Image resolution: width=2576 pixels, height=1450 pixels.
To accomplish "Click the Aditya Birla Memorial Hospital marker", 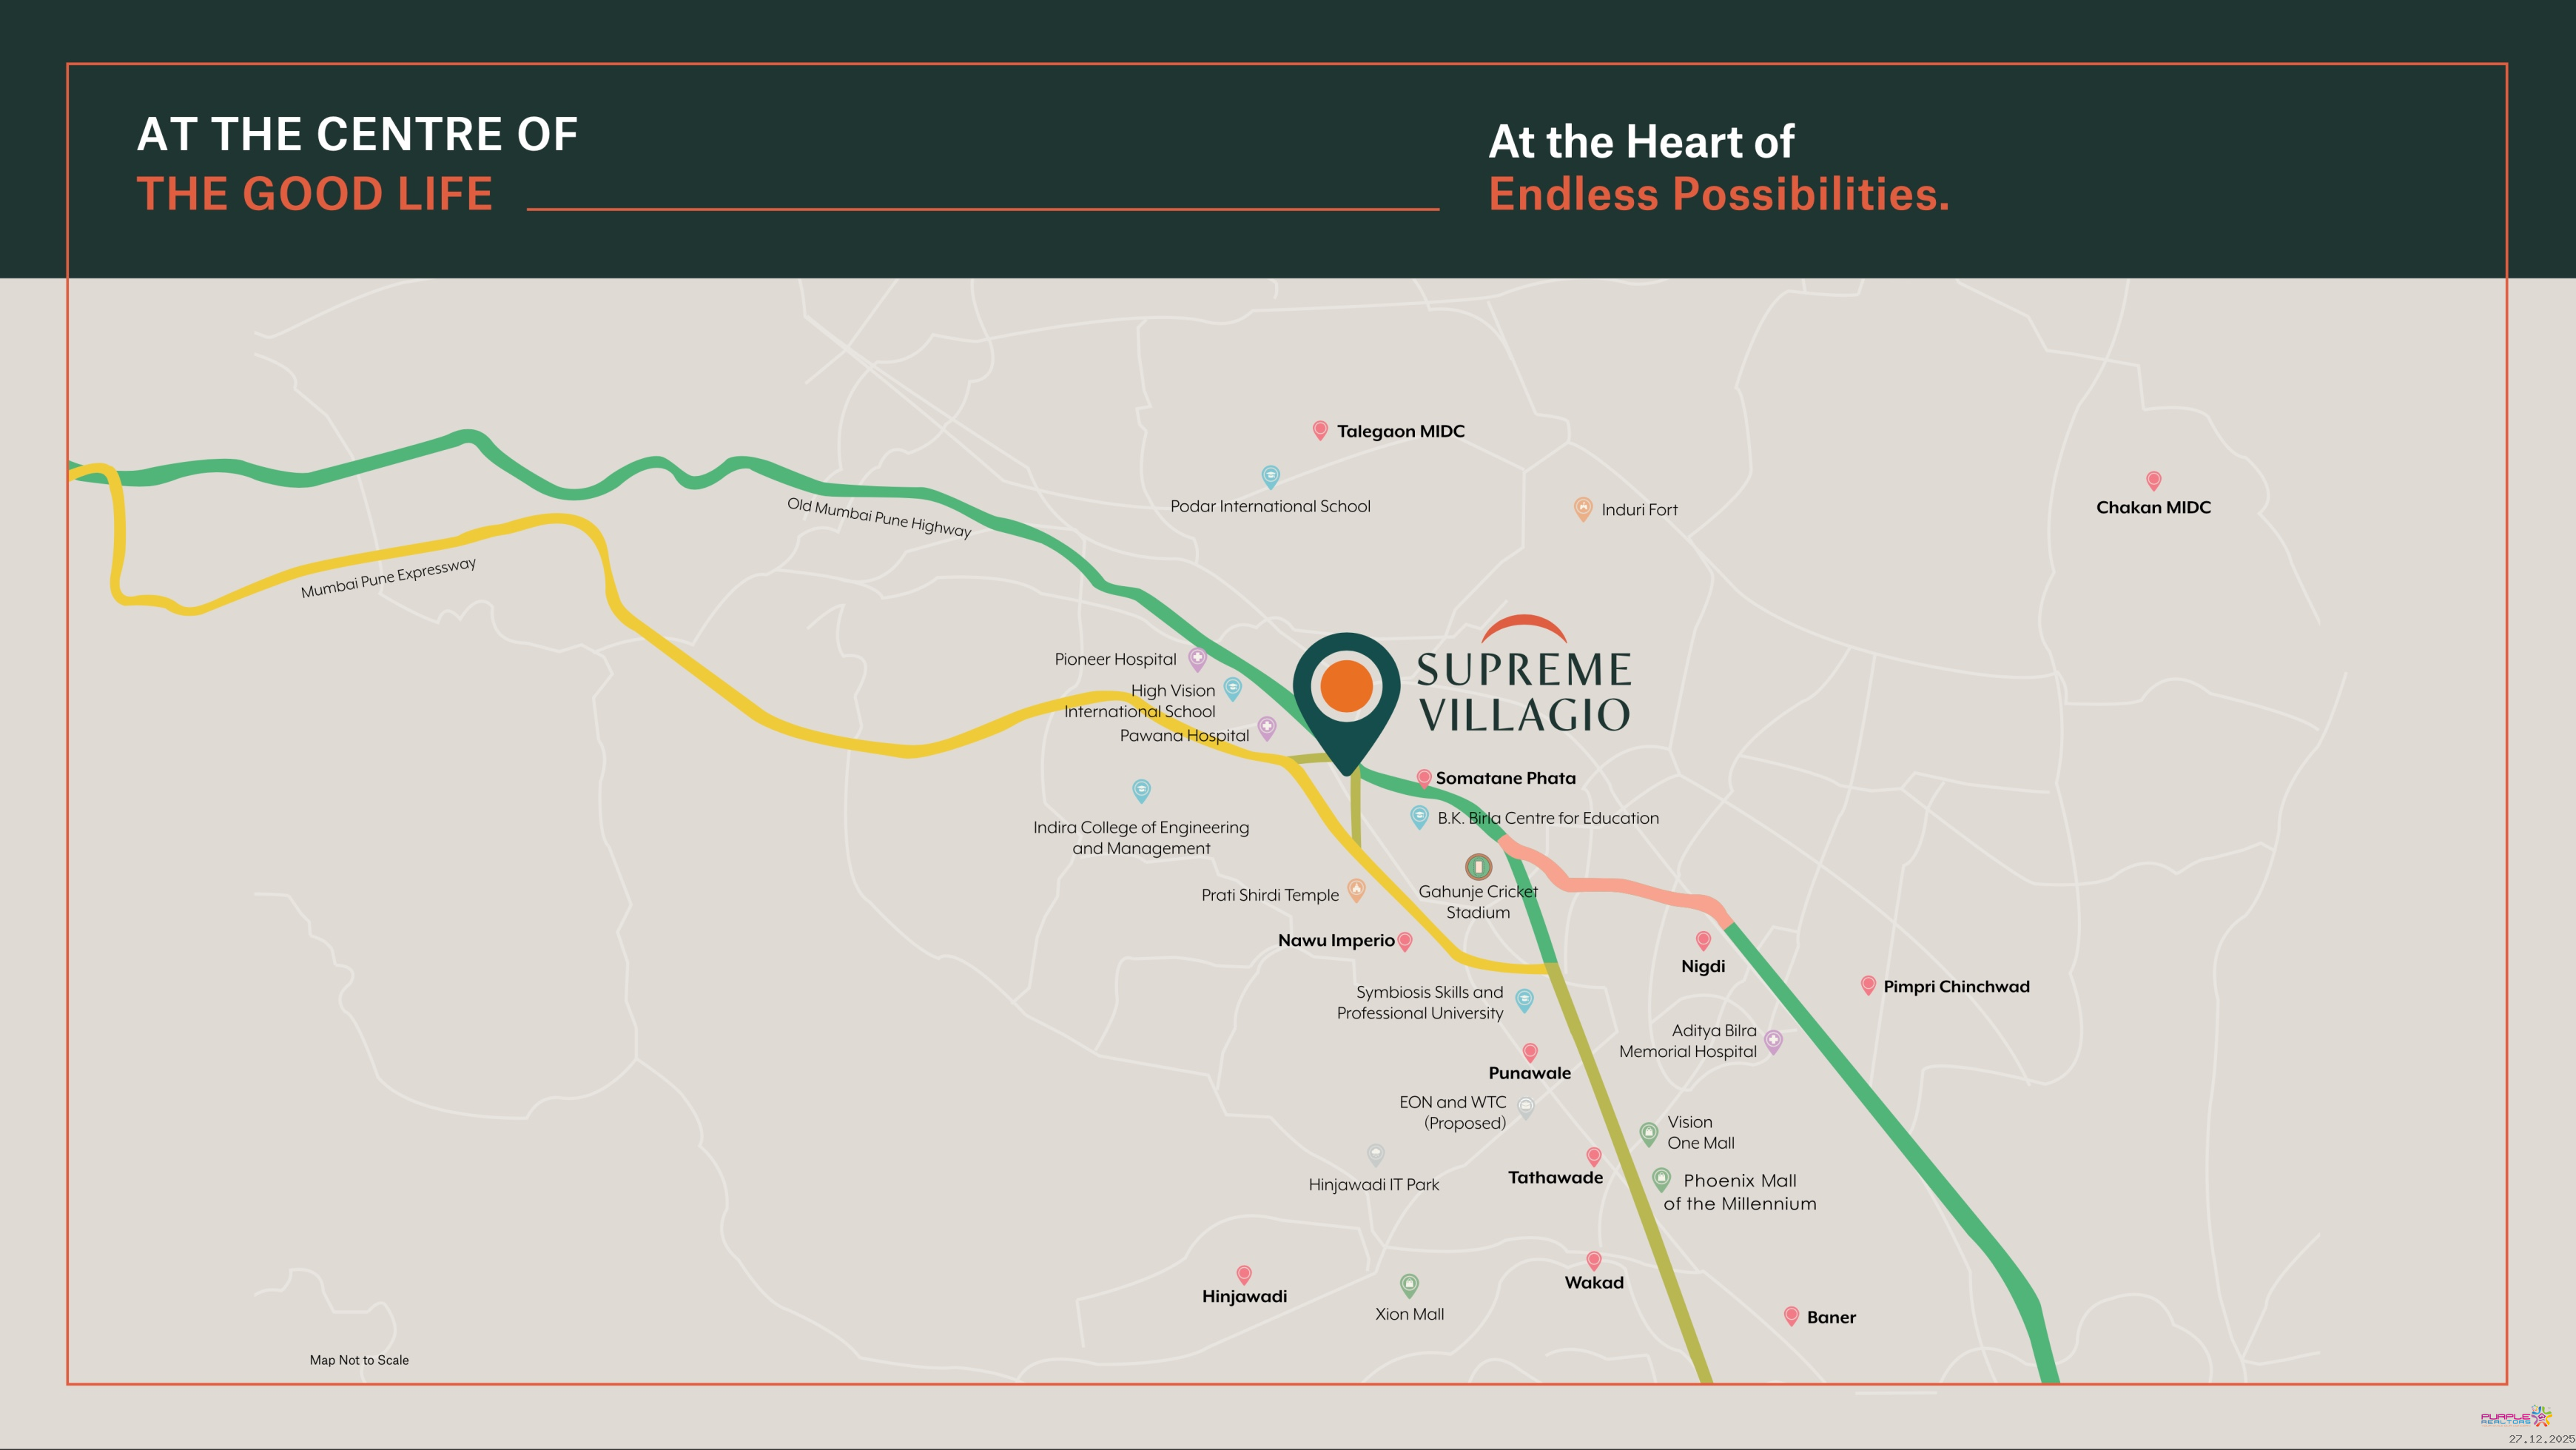I will pos(1773,1041).
